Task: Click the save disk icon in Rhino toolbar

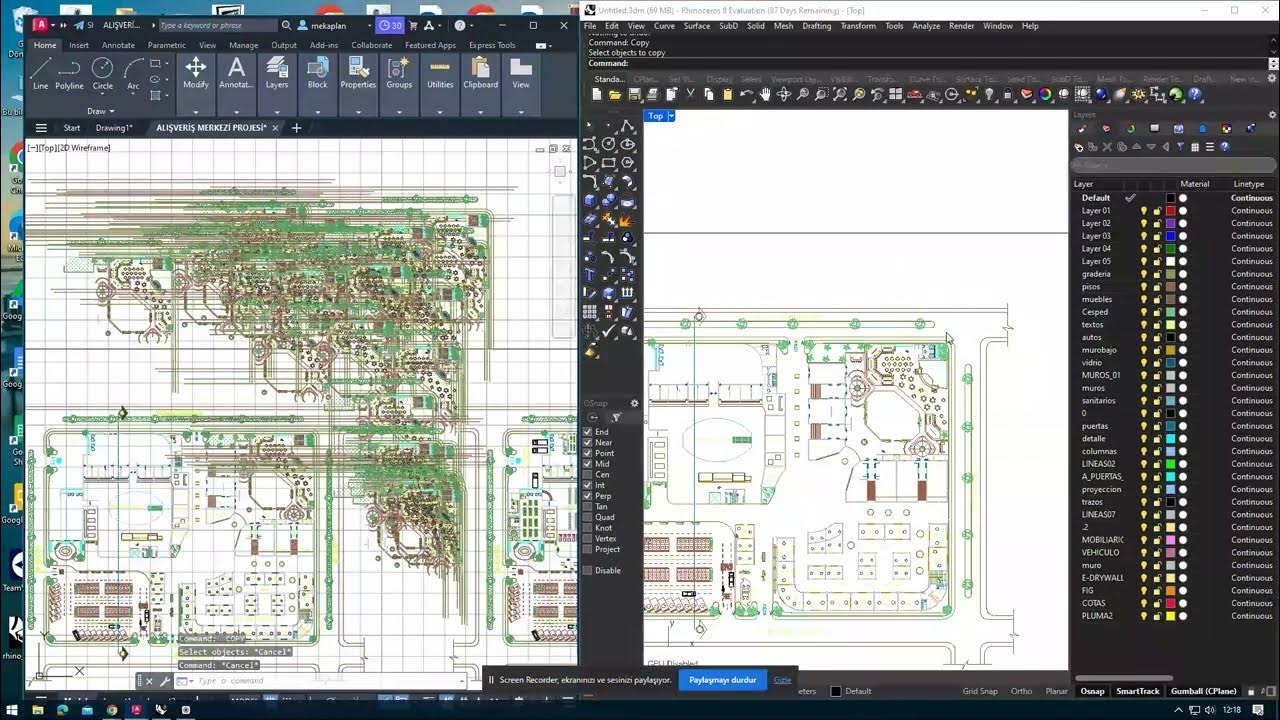Action: pyautogui.click(x=634, y=94)
